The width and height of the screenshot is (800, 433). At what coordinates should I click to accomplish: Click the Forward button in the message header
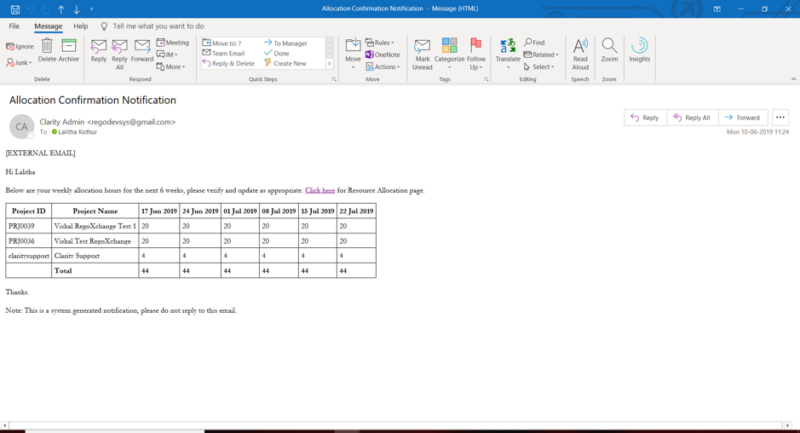[743, 117]
